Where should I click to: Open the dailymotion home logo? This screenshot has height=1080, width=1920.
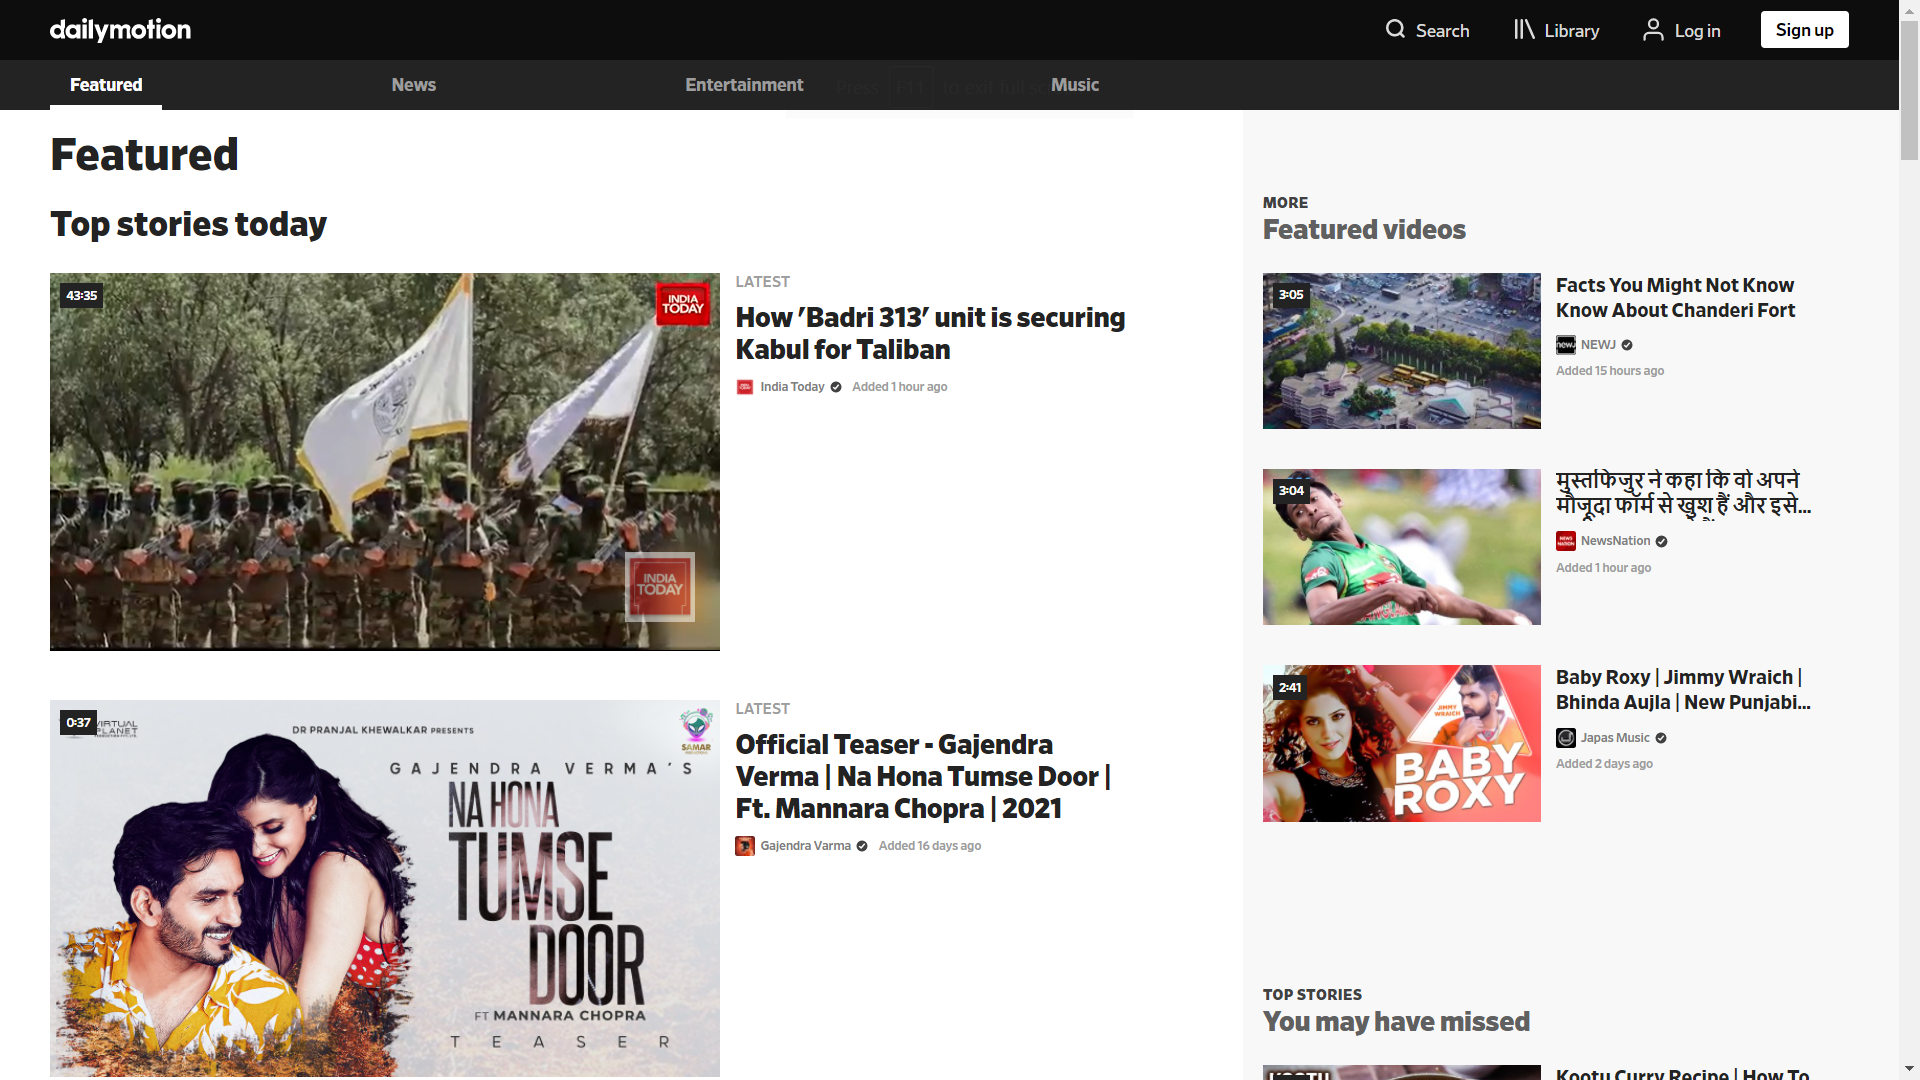(120, 29)
